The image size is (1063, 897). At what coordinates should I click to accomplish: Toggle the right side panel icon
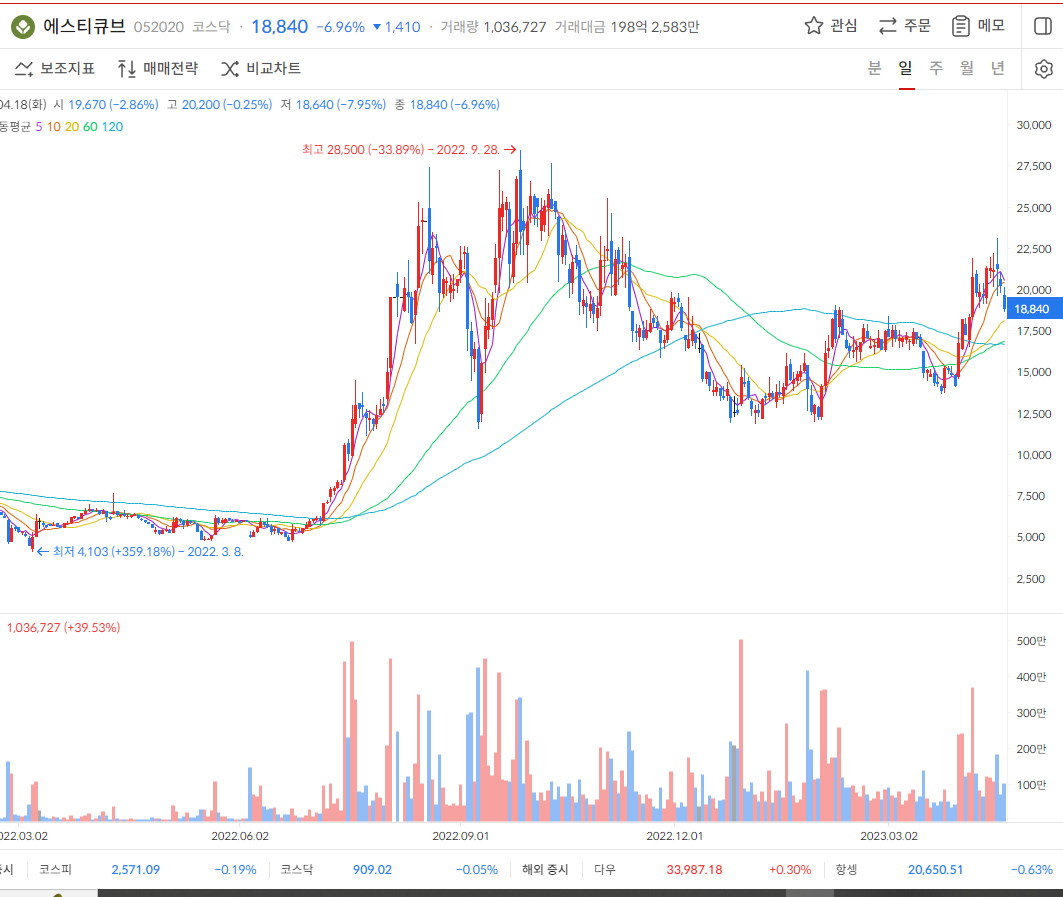point(1043,26)
